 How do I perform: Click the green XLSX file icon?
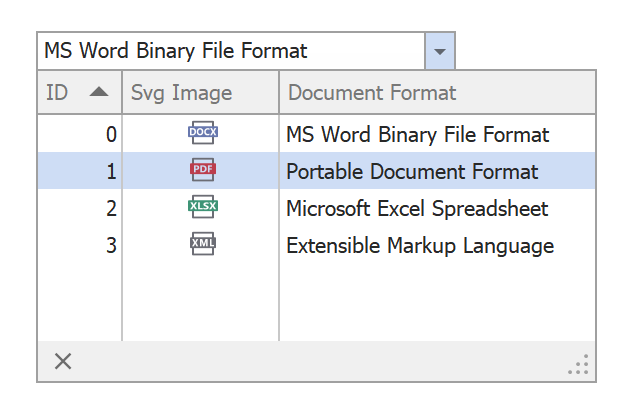202,208
